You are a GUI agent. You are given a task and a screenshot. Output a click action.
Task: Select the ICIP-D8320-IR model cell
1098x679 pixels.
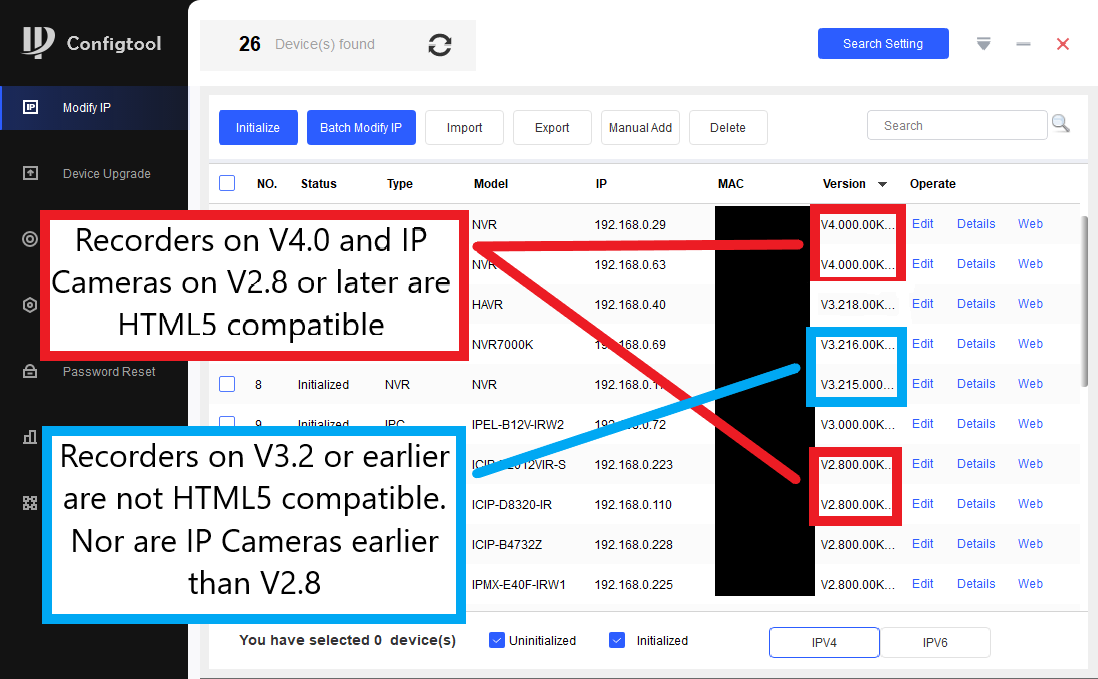click(x=512, y=505)
